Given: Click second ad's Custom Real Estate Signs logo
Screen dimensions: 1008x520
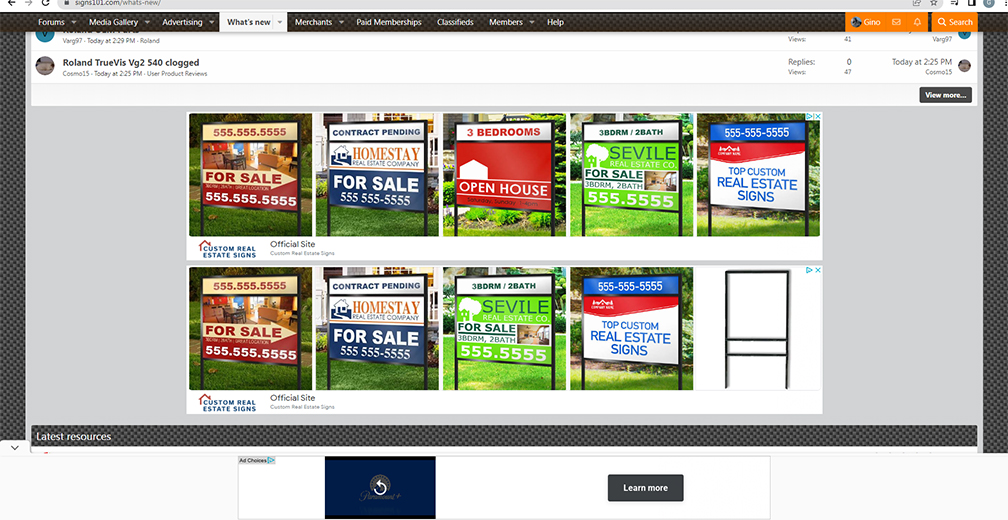Looking at the screenshot, I should coord(227,403).
